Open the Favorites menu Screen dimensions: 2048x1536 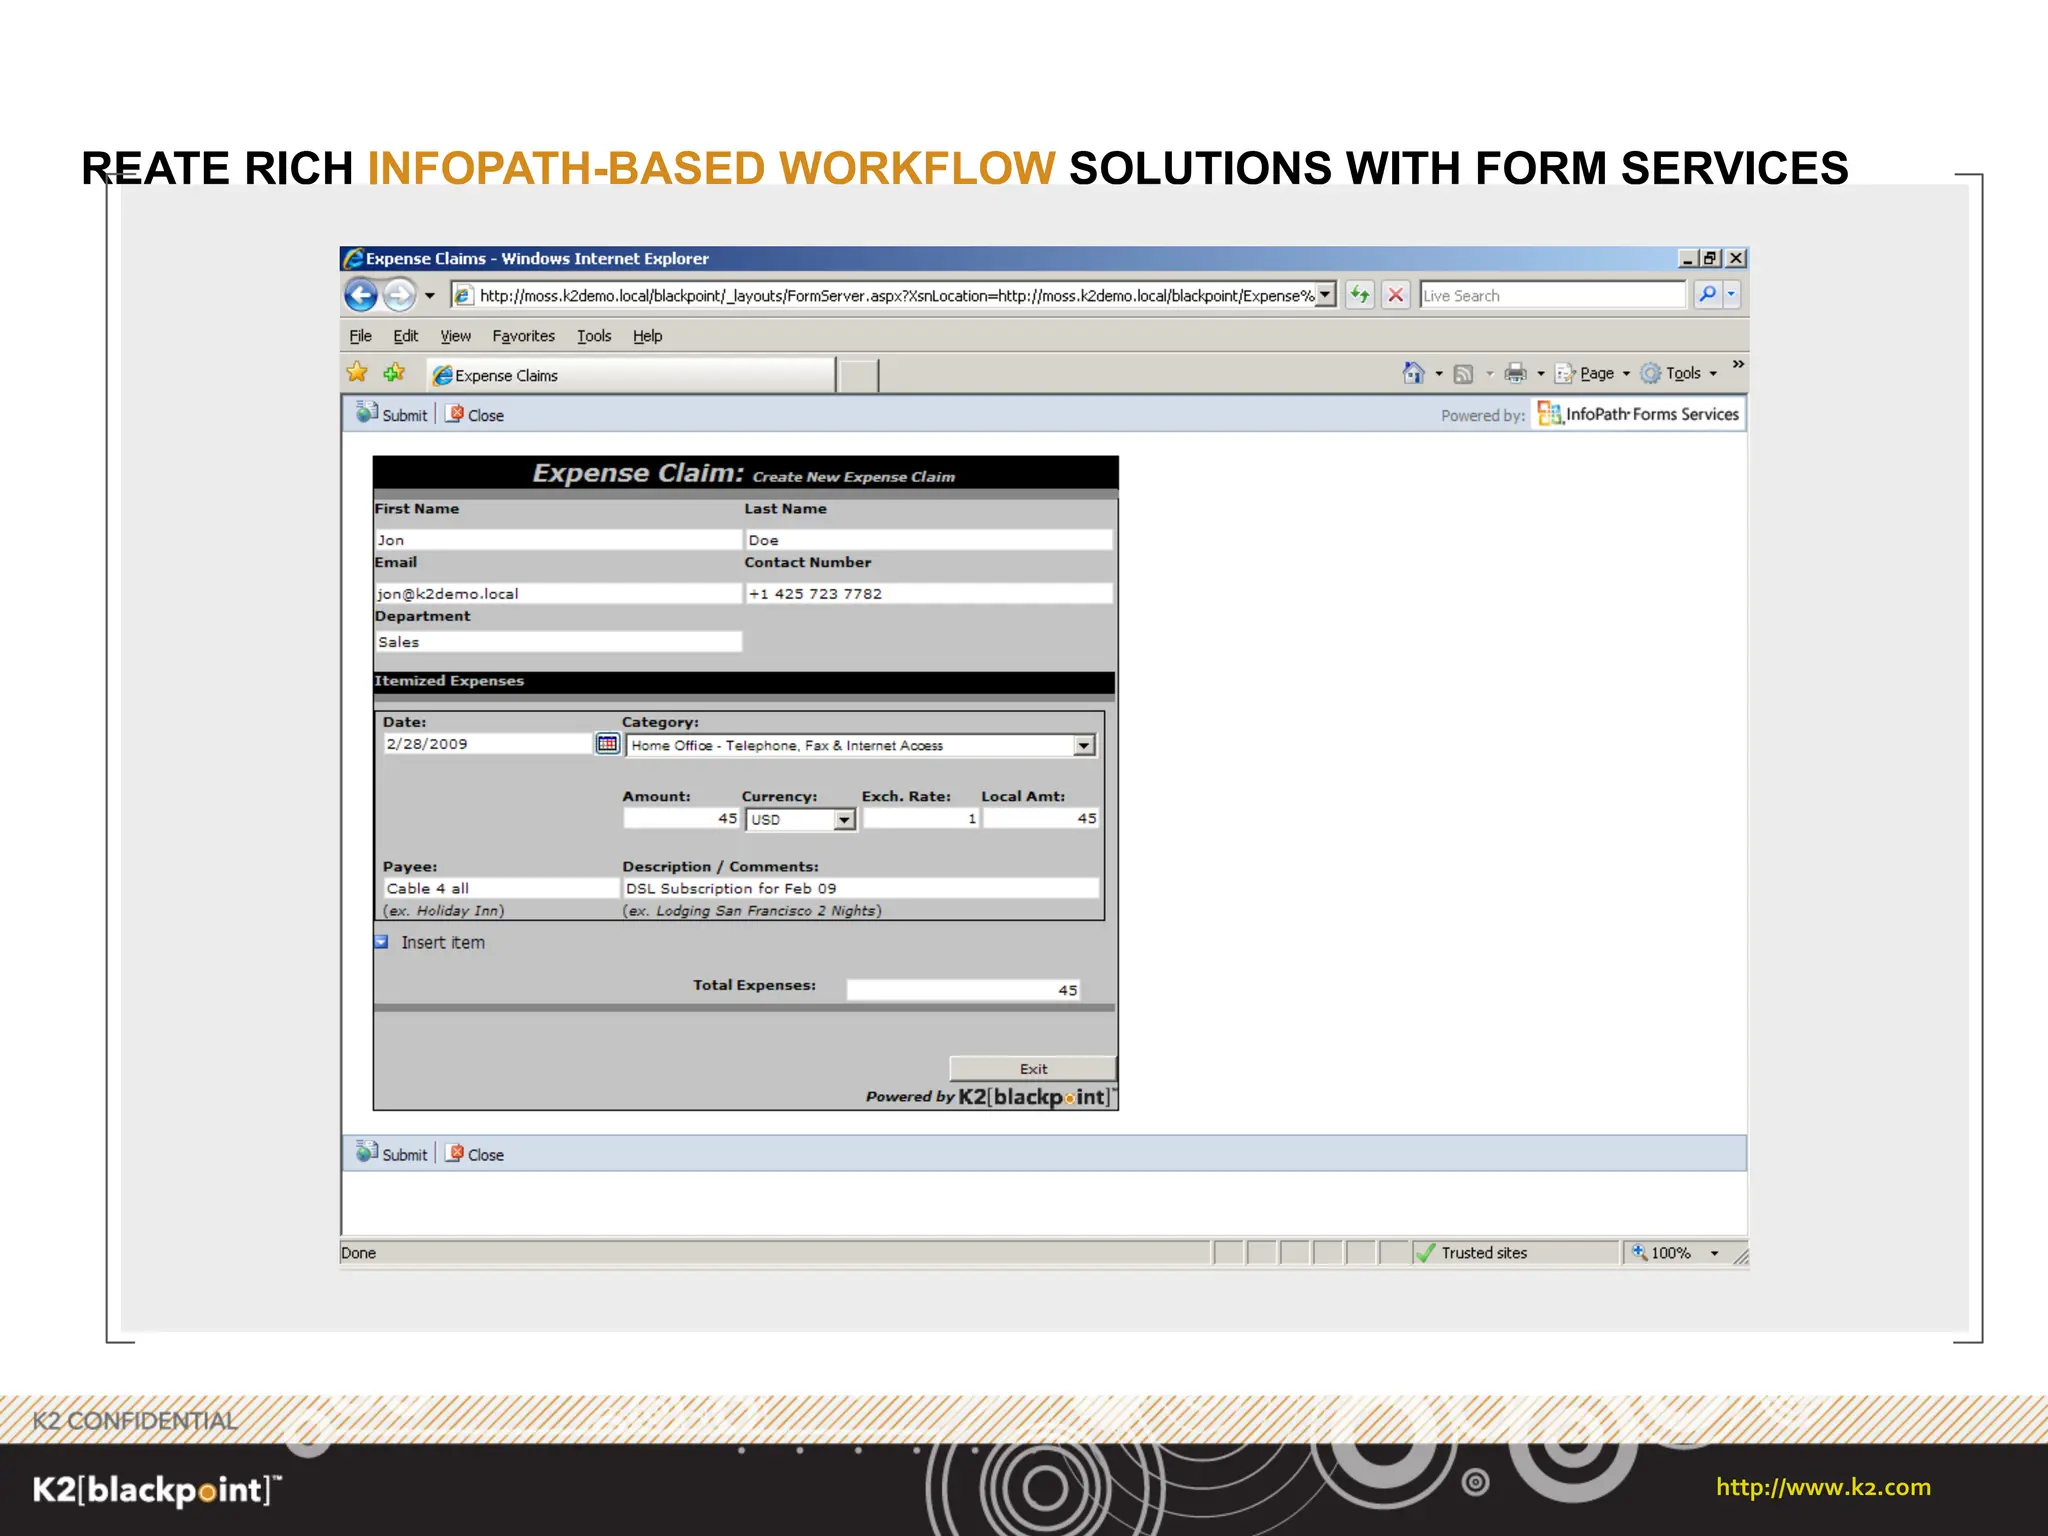point(523,336)
